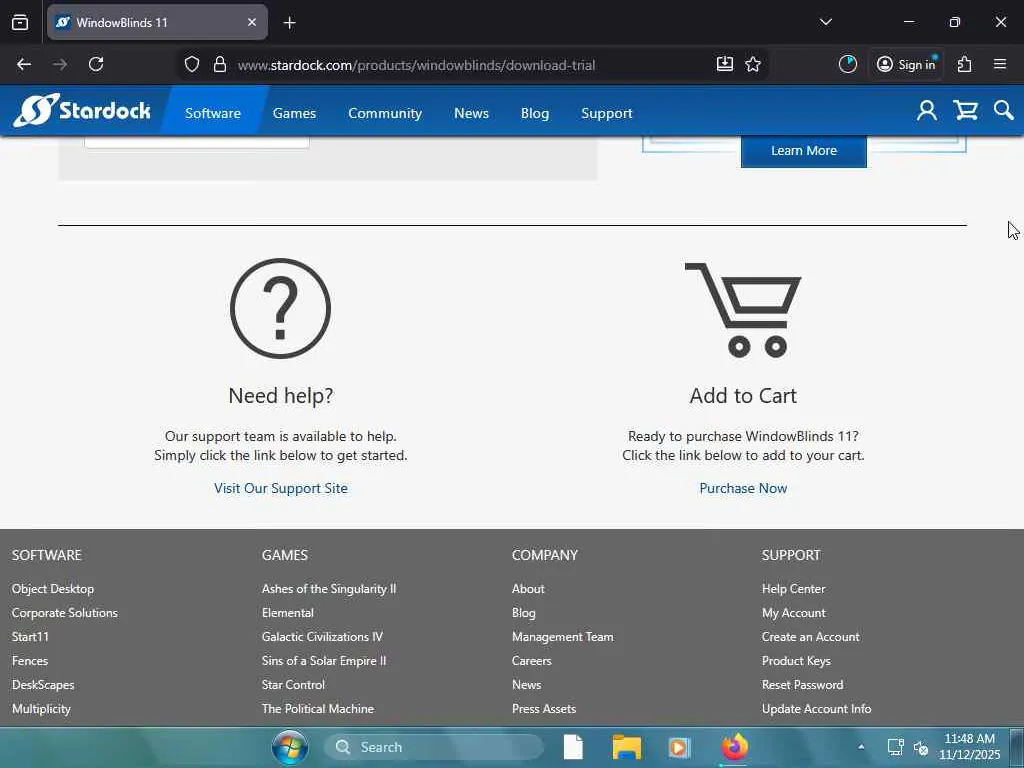The height and width of the screenshot is (768, 1024).
Task: Click the taskbar Search box
Action: (434, 747)
